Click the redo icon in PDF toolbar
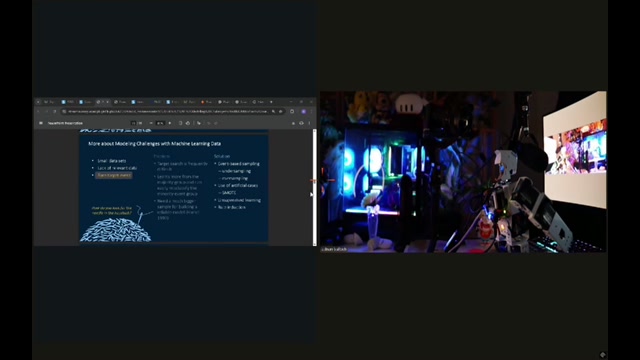 [x=216, y=123]
